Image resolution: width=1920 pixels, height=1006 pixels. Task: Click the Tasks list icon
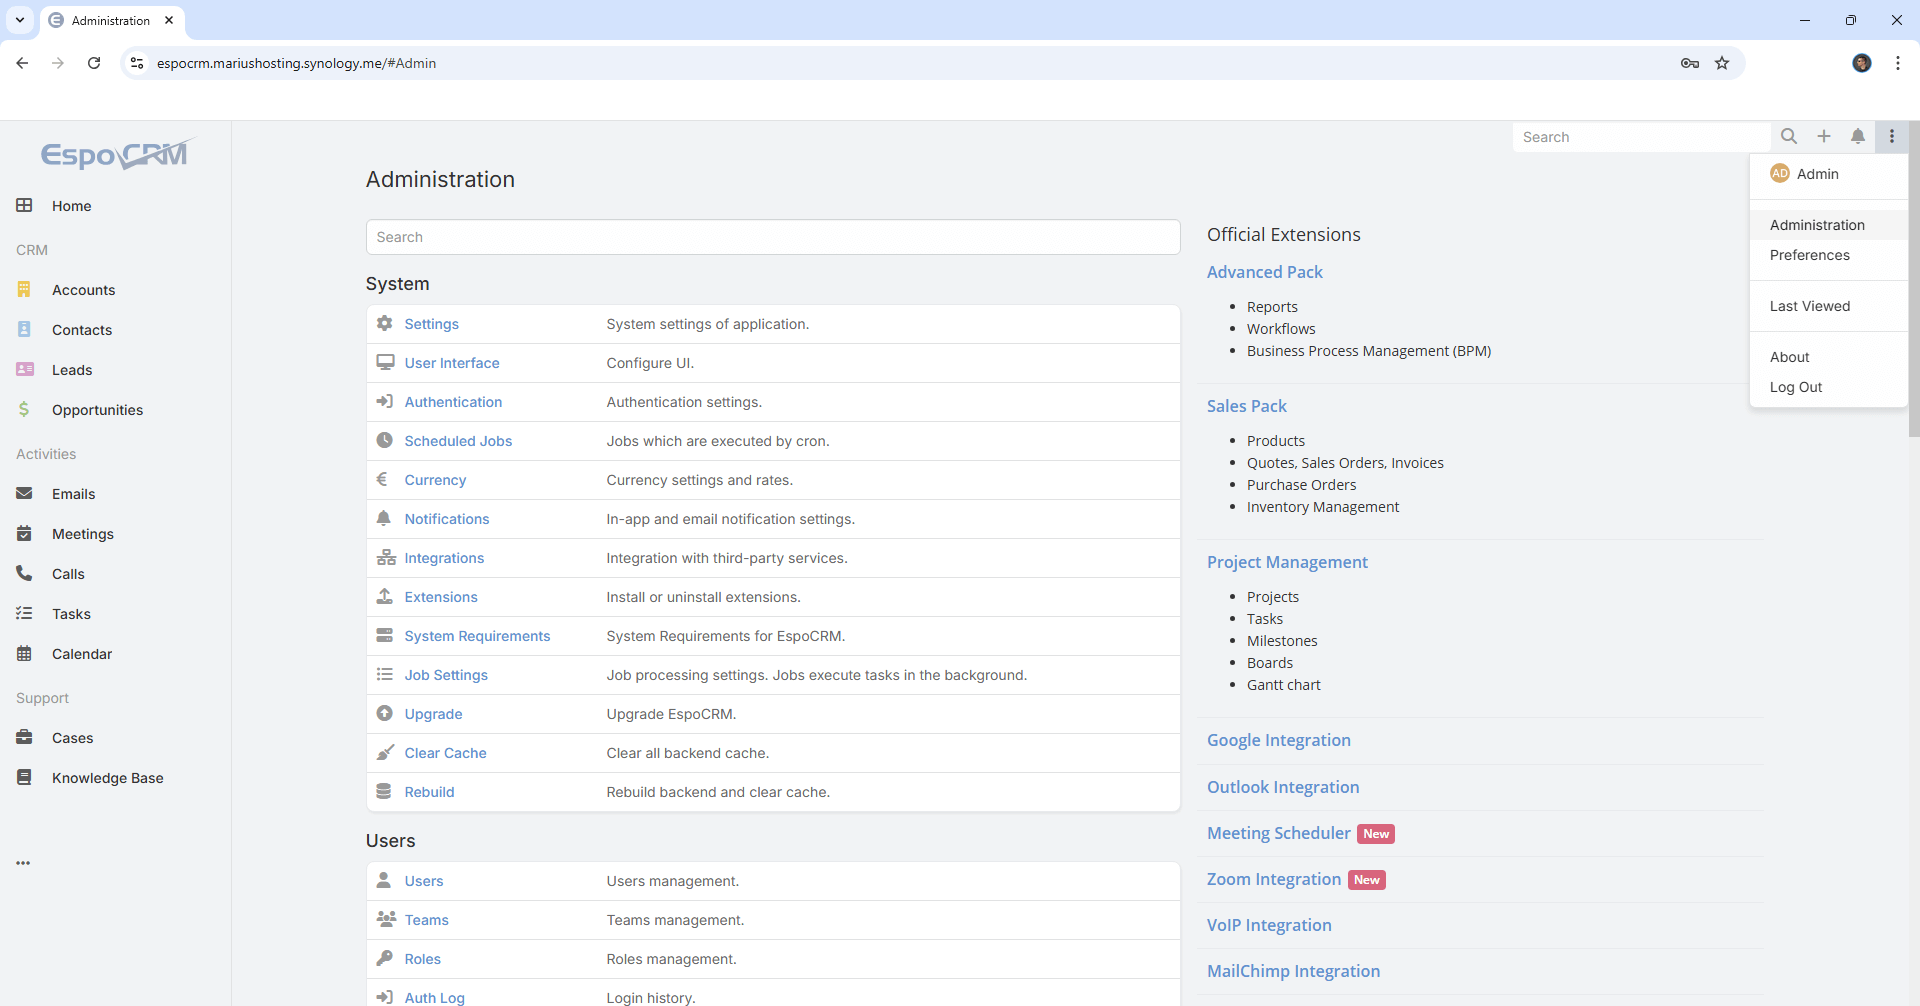pyautogui.click(x=24, y=613)
